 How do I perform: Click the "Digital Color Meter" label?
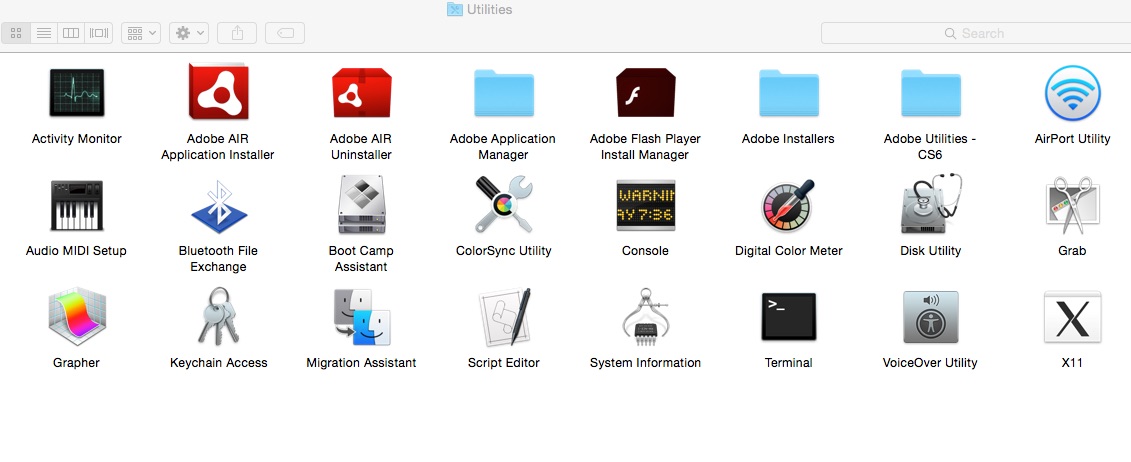[788, 251]
